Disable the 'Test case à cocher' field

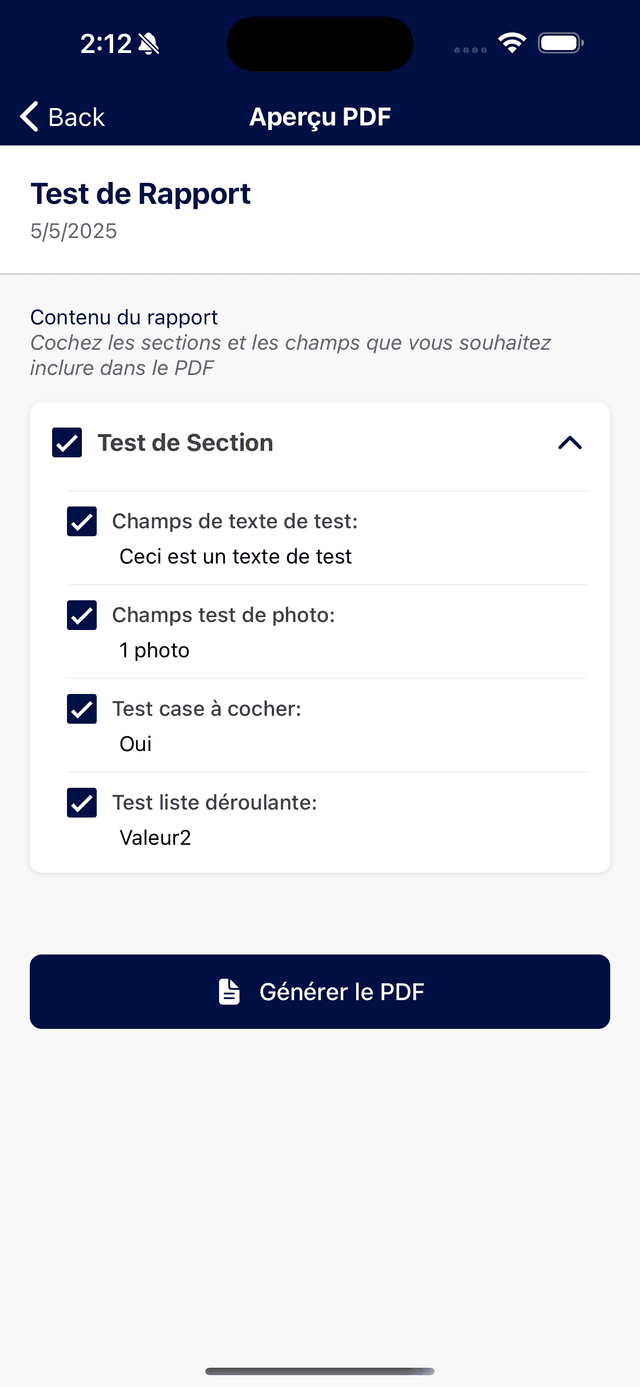tap(81, 709)
